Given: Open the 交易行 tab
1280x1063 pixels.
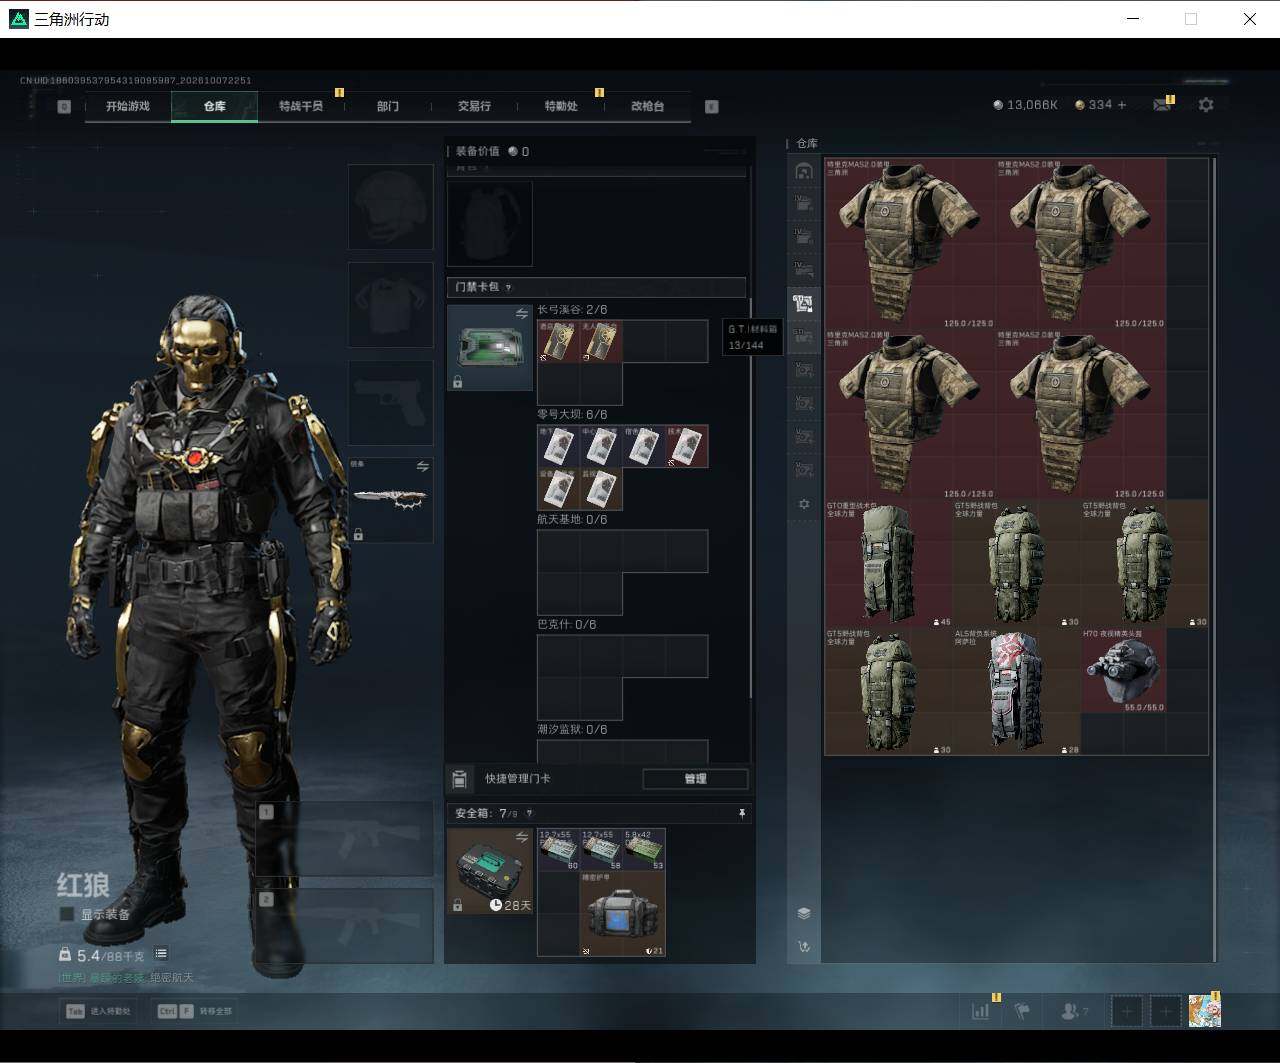Looking at the screenshot, I should click(474, 106).
